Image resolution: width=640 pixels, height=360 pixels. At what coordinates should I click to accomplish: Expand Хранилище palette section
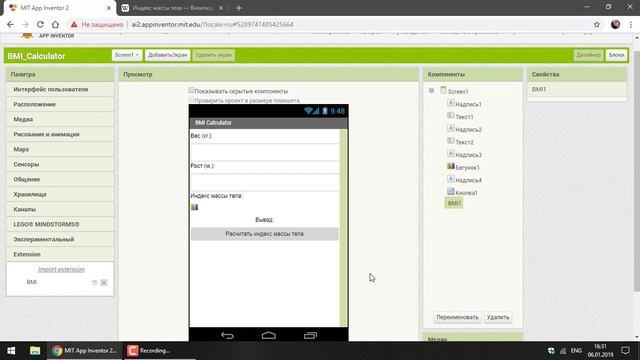60,194
